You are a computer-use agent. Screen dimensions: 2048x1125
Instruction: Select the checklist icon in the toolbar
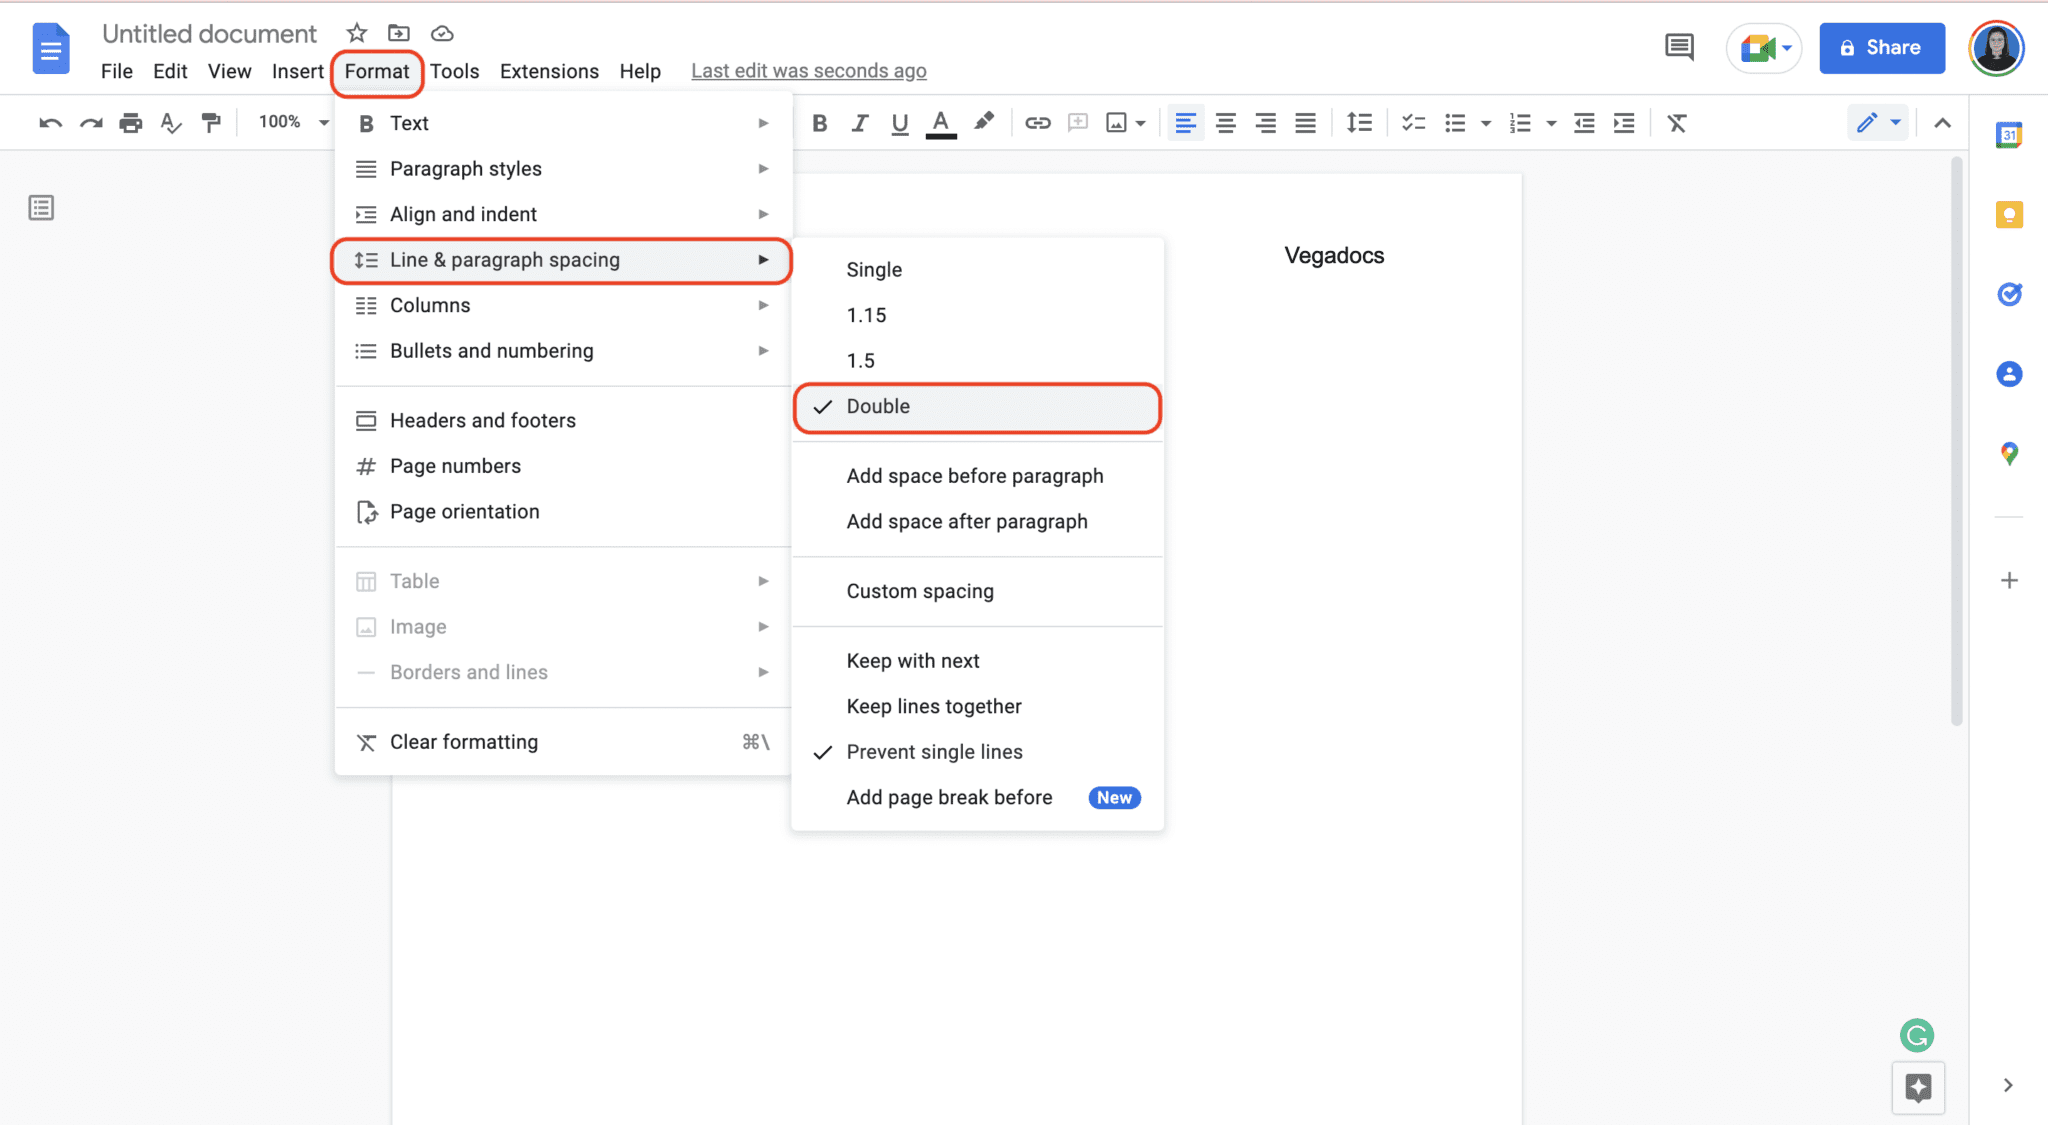pyautogui.click(x=1414, y=122)
